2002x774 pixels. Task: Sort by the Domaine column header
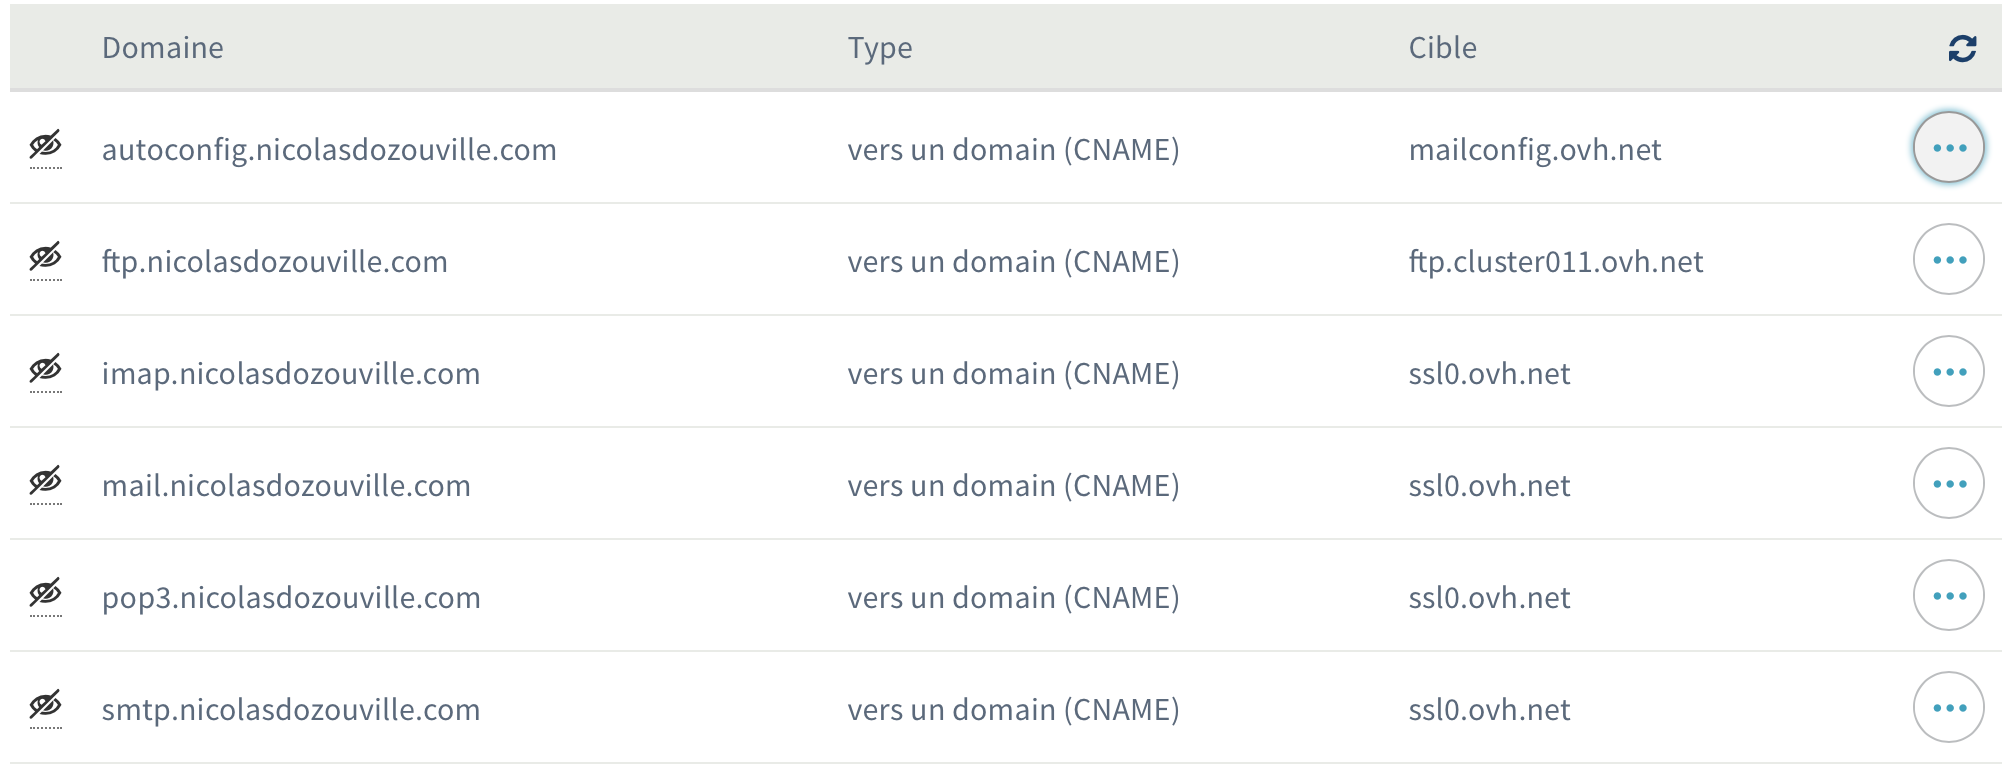[162, 48]
